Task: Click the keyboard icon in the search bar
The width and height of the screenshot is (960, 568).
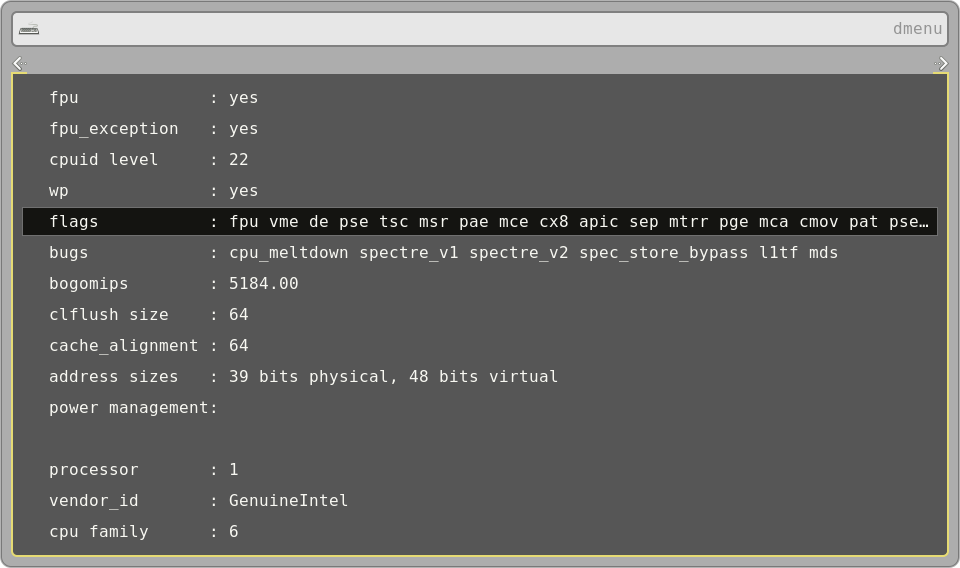Action: pos(29,29)
